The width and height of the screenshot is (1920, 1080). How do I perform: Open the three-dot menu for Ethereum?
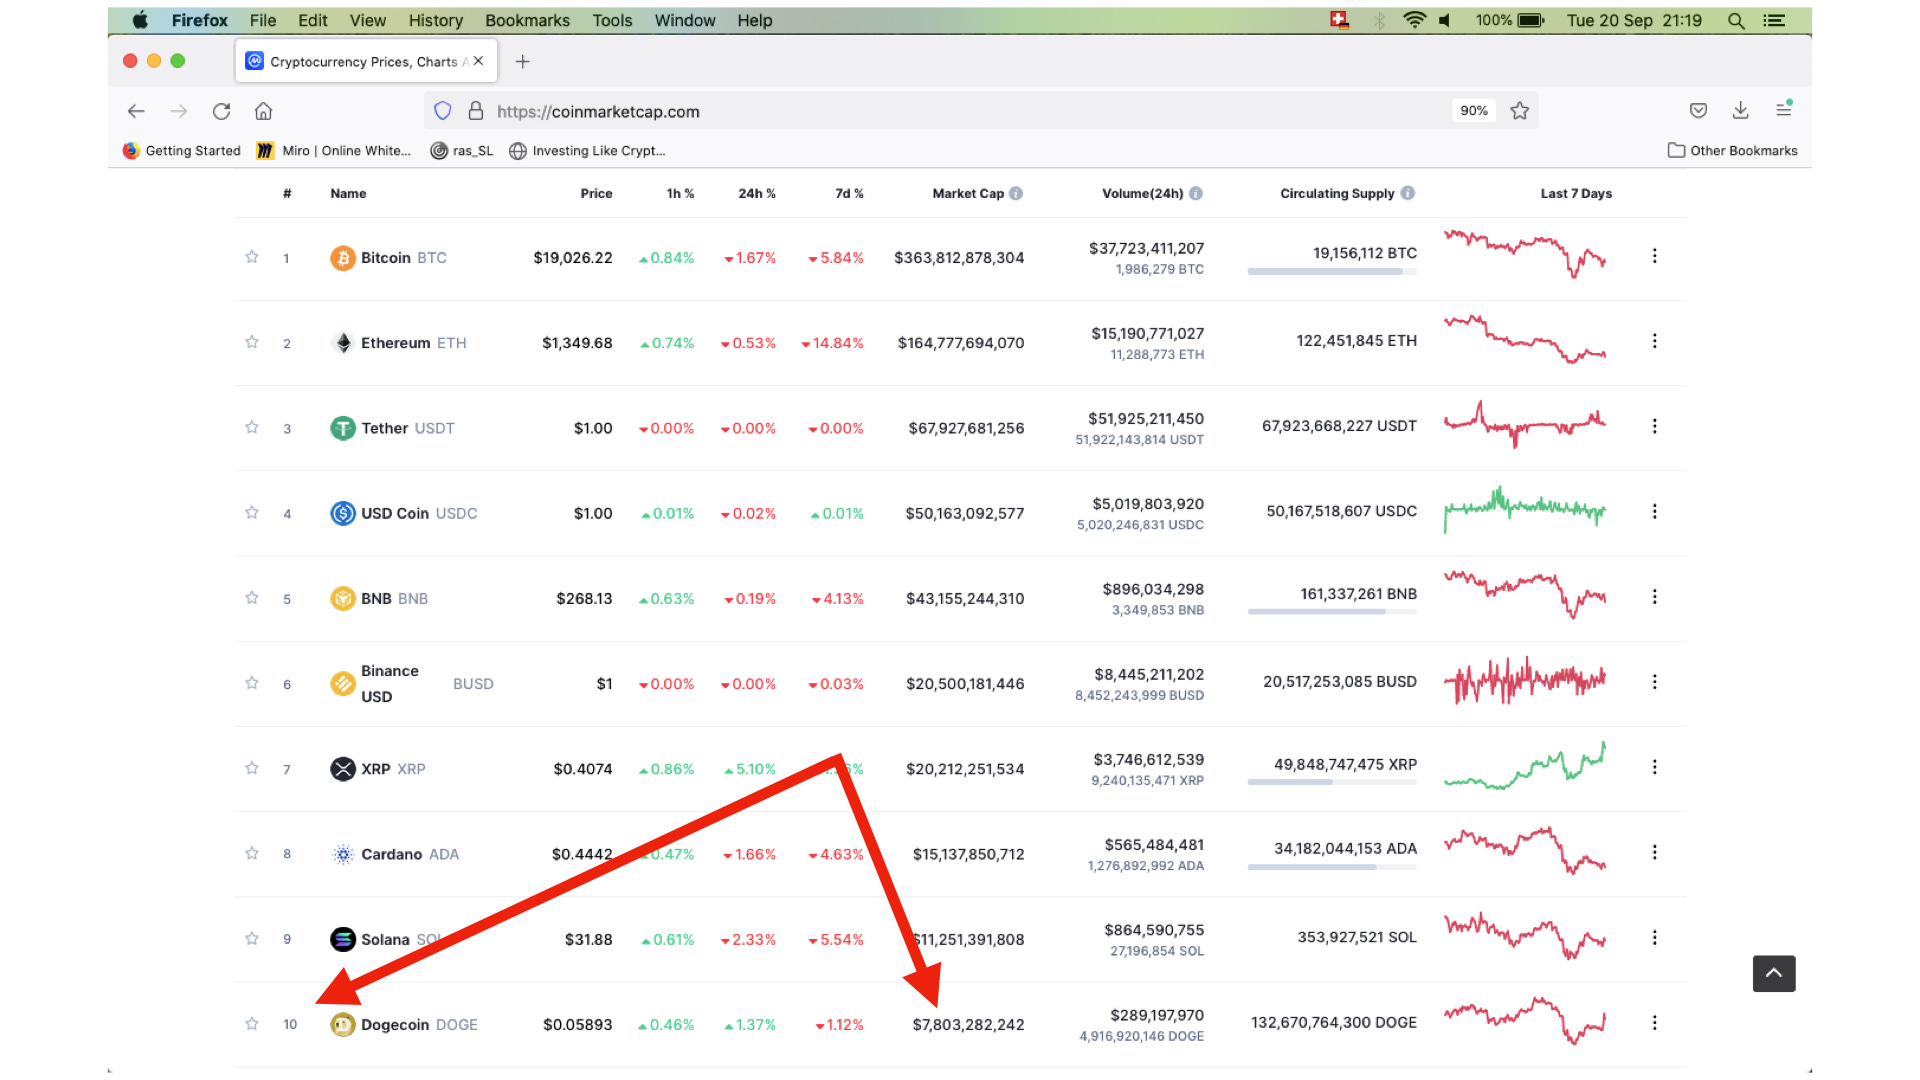click(x=1655, y=341)
